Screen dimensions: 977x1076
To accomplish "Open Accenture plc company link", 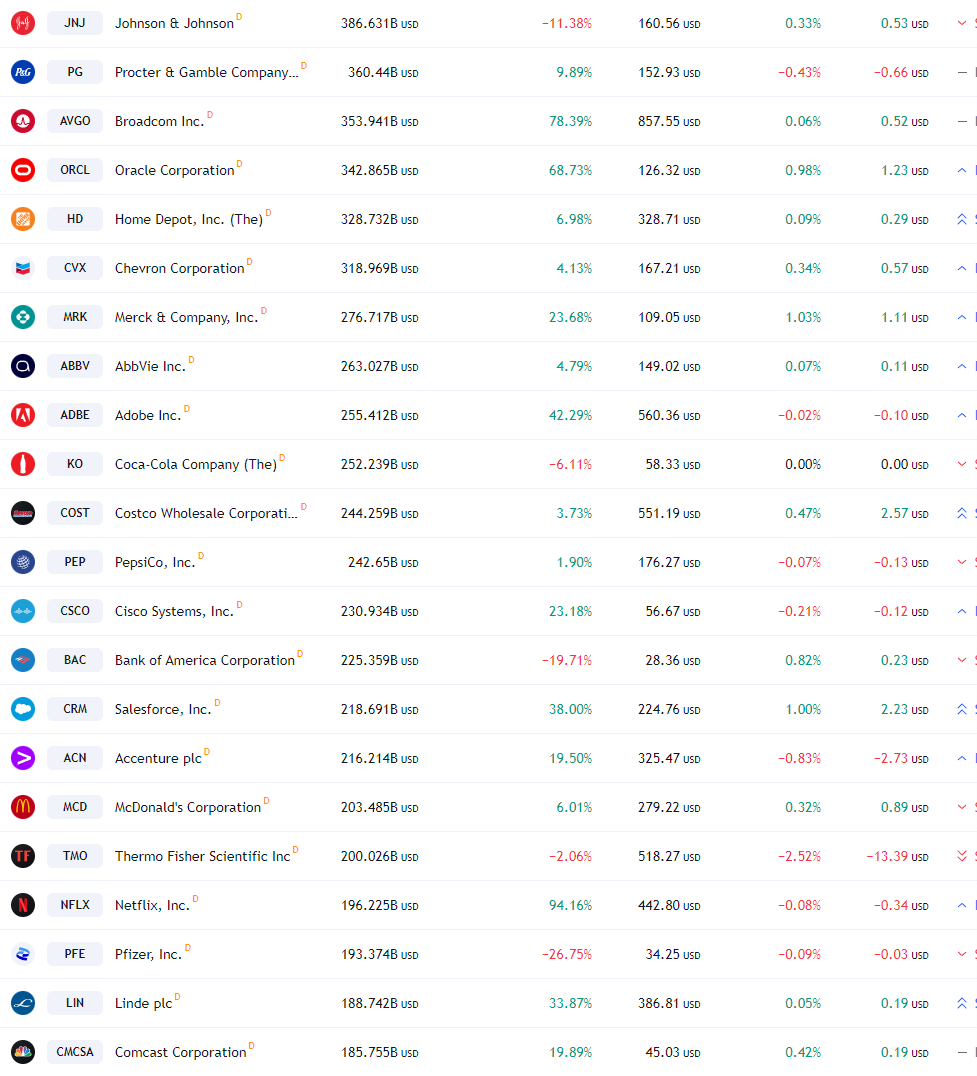I will (x=158, y=758).
